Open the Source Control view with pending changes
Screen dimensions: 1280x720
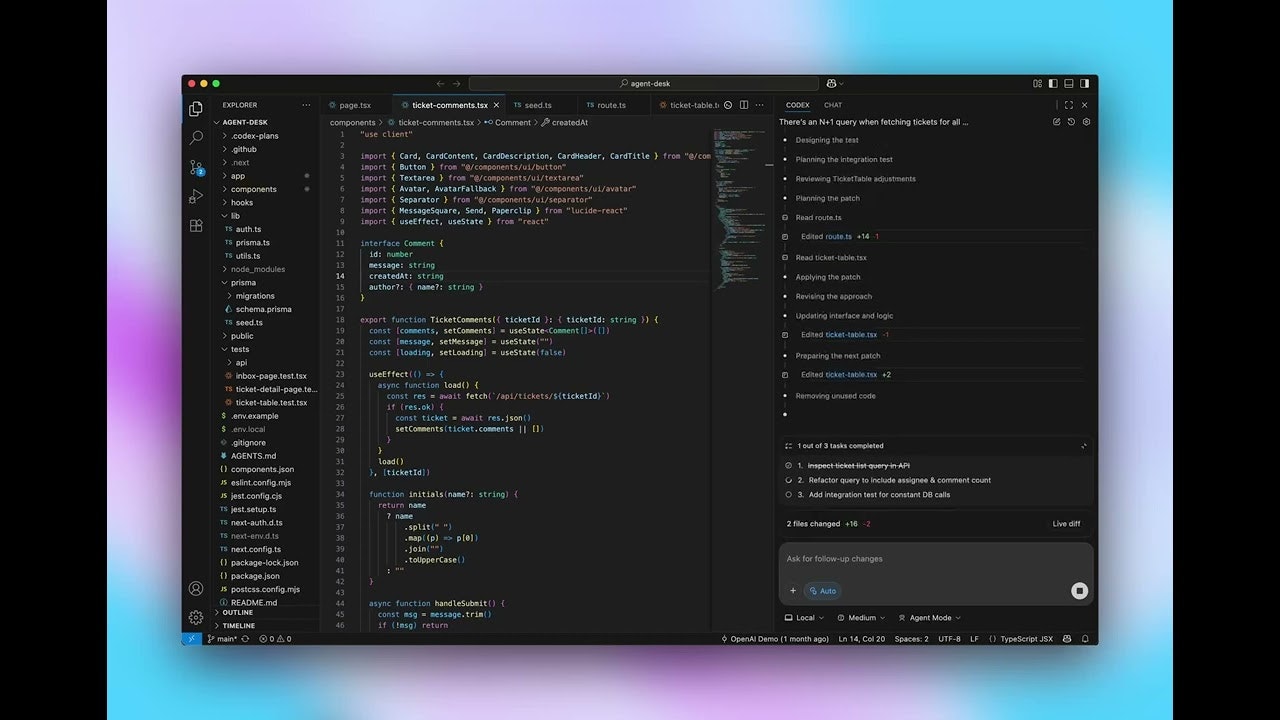pos(196,169)
